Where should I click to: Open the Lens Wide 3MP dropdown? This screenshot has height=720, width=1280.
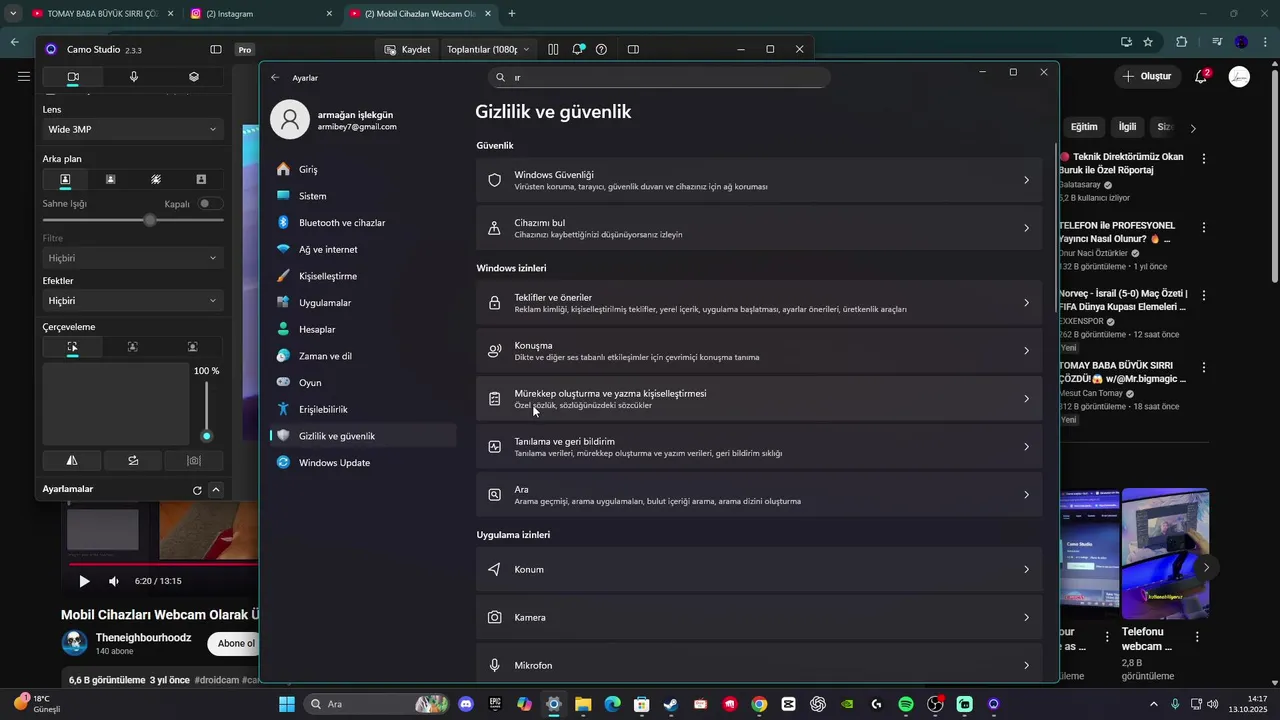coord(133,129)
